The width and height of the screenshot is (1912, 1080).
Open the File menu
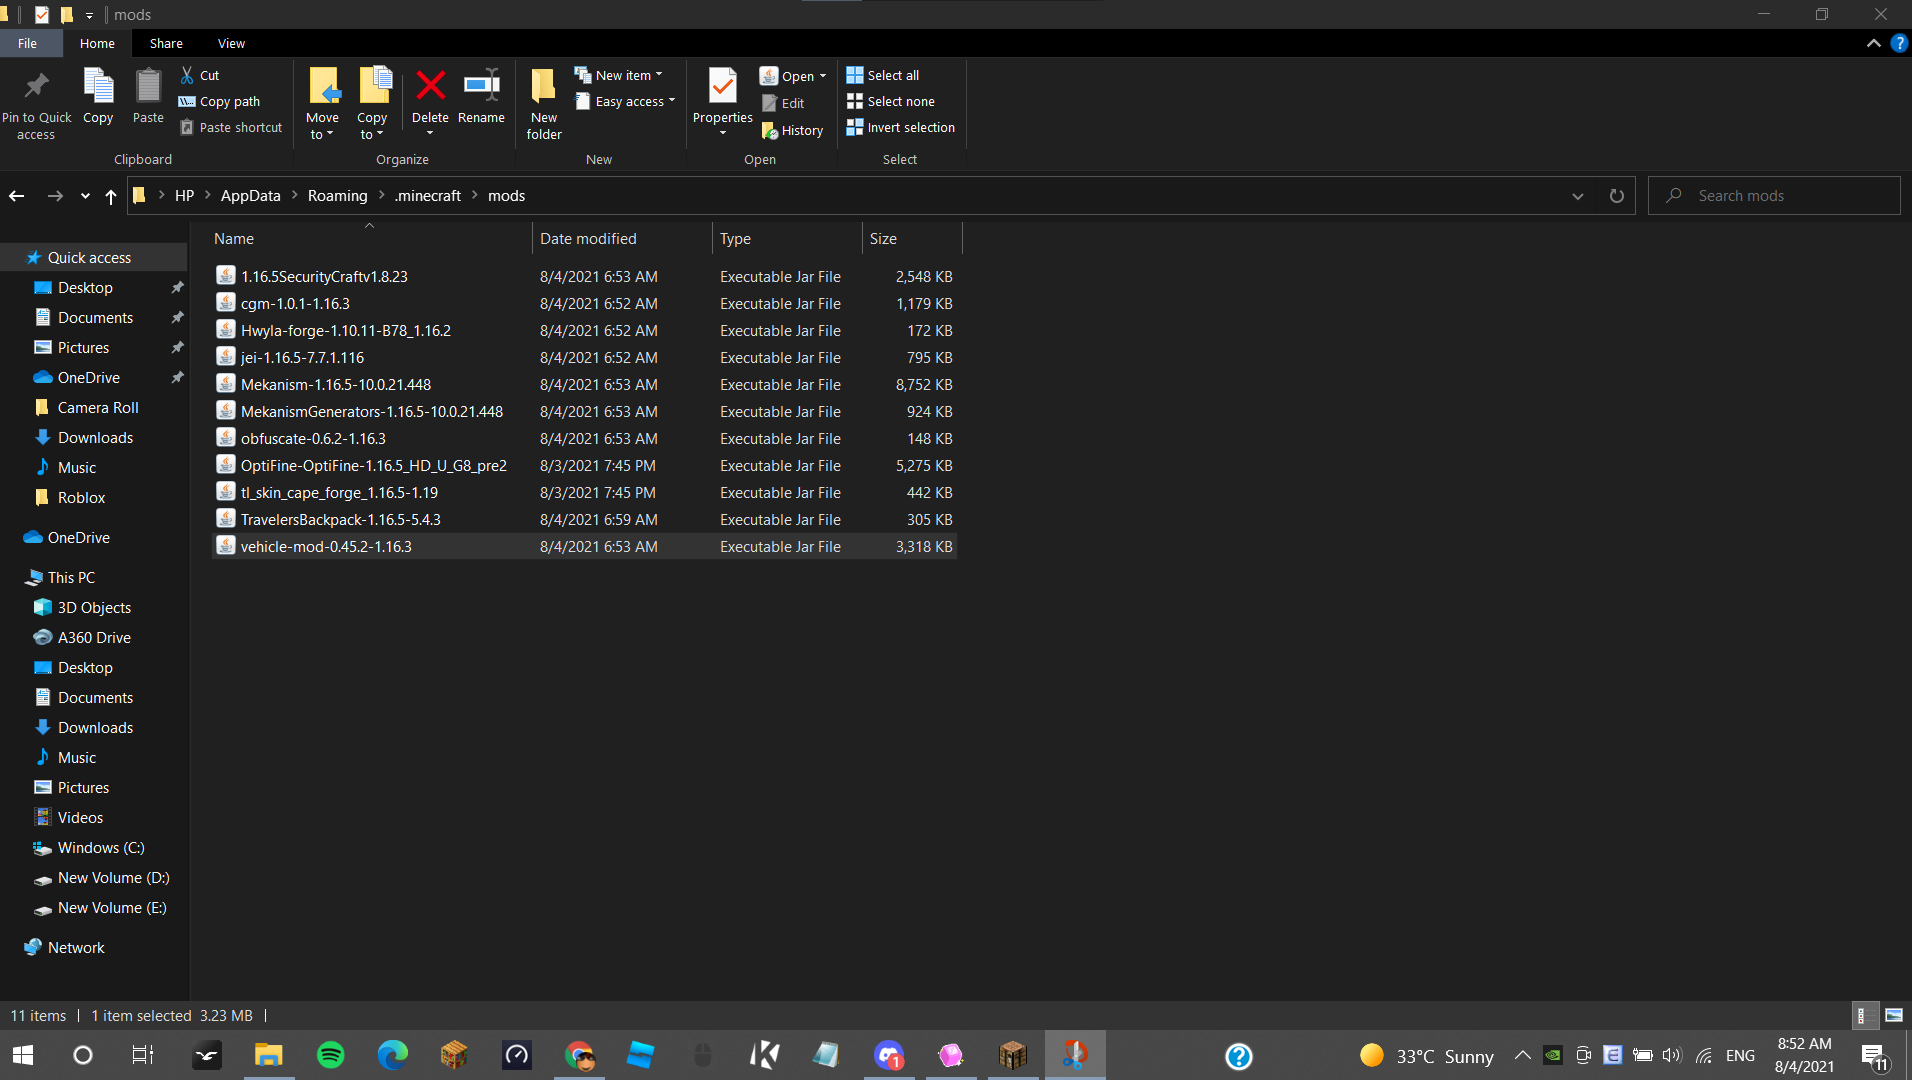click(27, 43)
